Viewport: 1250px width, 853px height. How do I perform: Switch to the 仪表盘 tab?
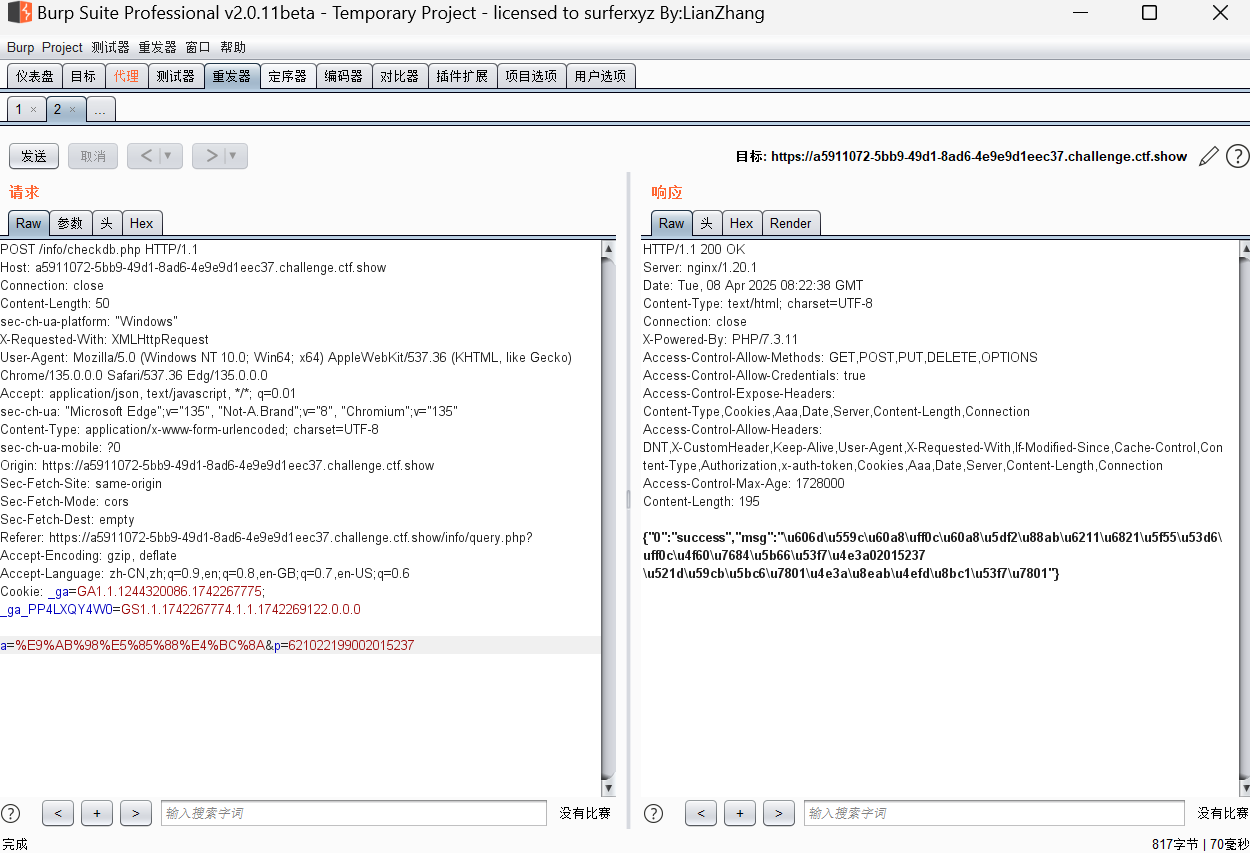[x=35, y=76]
